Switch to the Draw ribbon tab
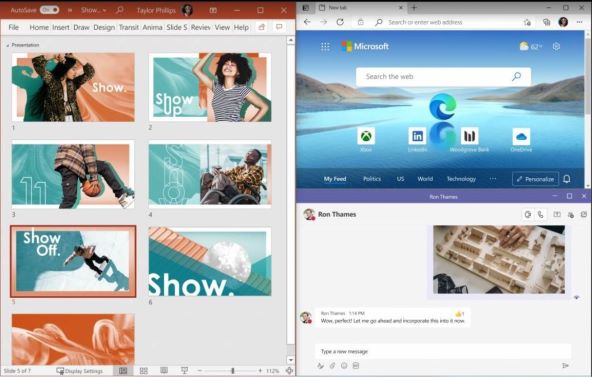The image size is (592, 377). [x=81, y=27]
